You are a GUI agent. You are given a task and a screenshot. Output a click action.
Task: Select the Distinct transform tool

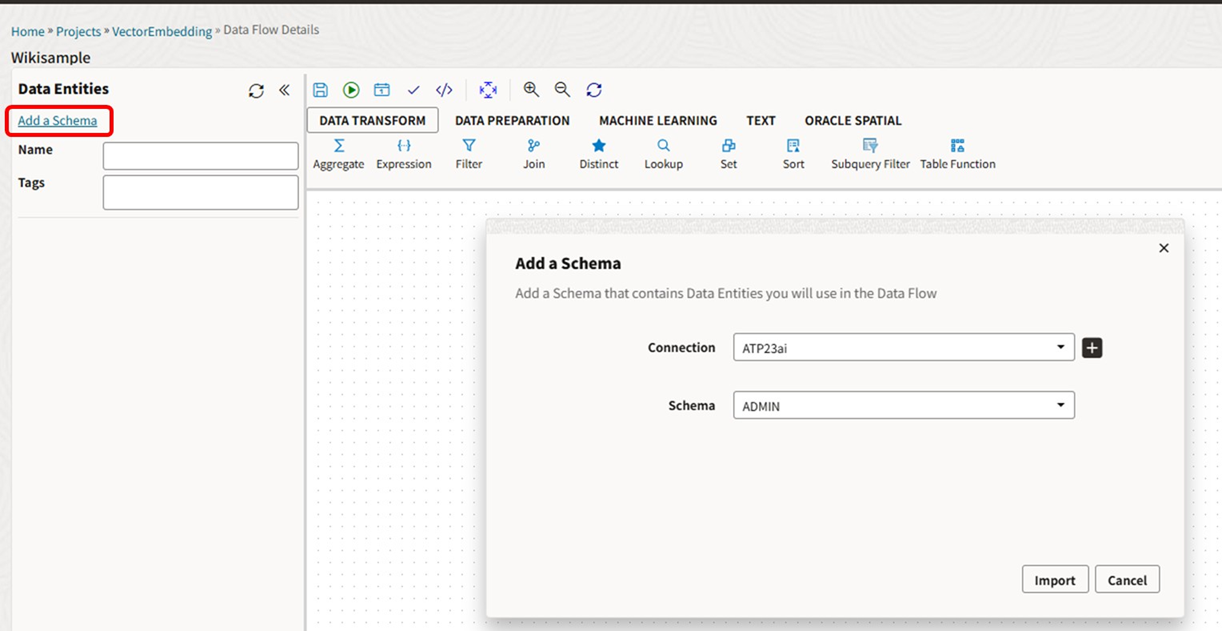coord(599,154)
